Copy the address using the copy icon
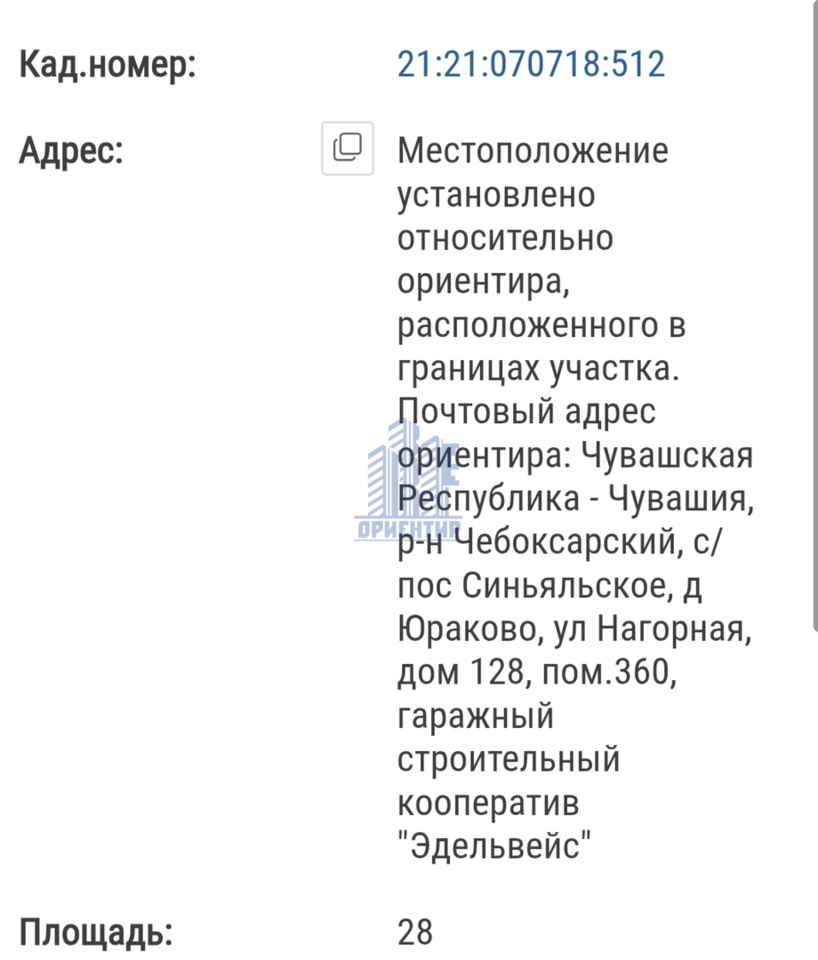The height and width of the screenshot is (960, 818). coord(348,148)
